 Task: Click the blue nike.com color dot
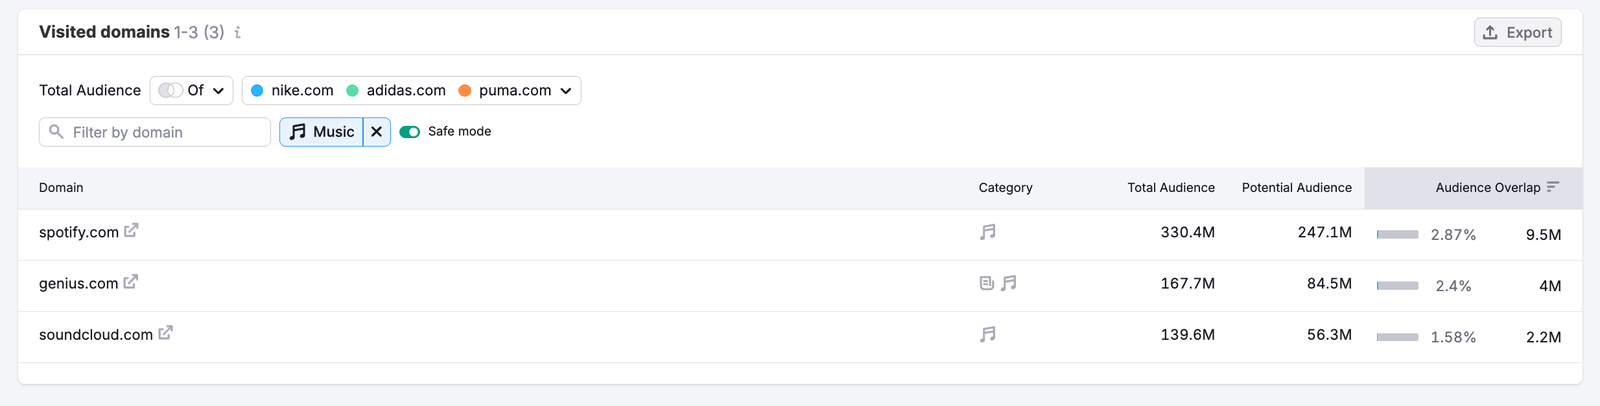pyautogui.click(x=257, y=91)
